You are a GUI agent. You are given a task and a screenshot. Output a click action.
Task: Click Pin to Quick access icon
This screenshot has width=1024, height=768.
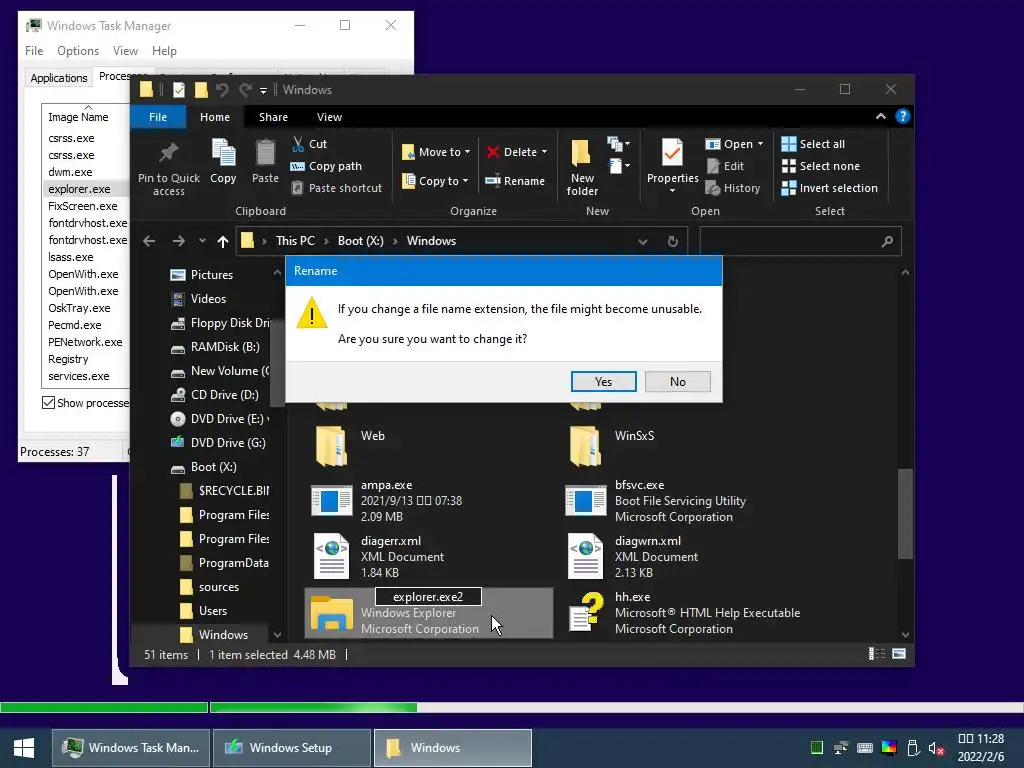(168, 153)
